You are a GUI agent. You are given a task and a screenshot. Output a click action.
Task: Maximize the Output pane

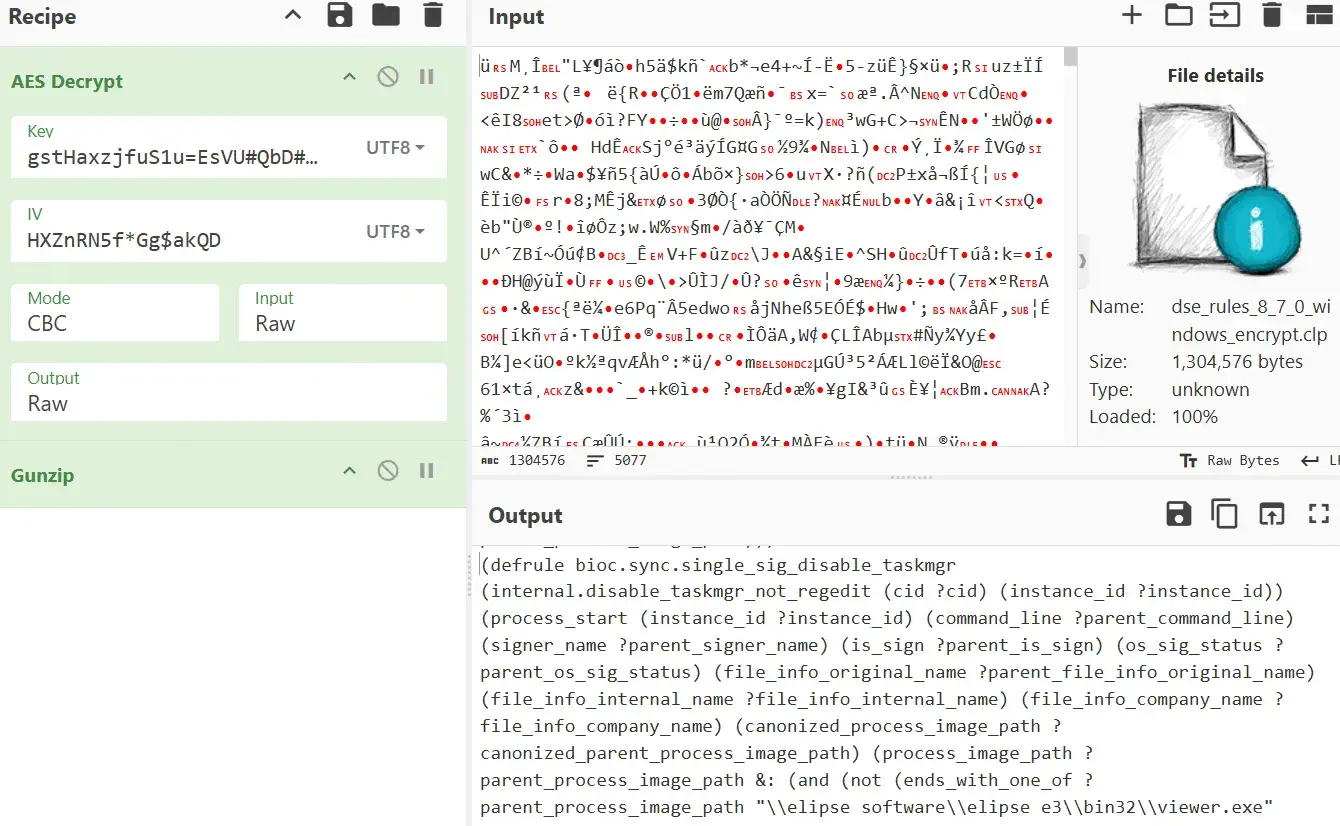pyautogui.click(x=1318, y=513)
